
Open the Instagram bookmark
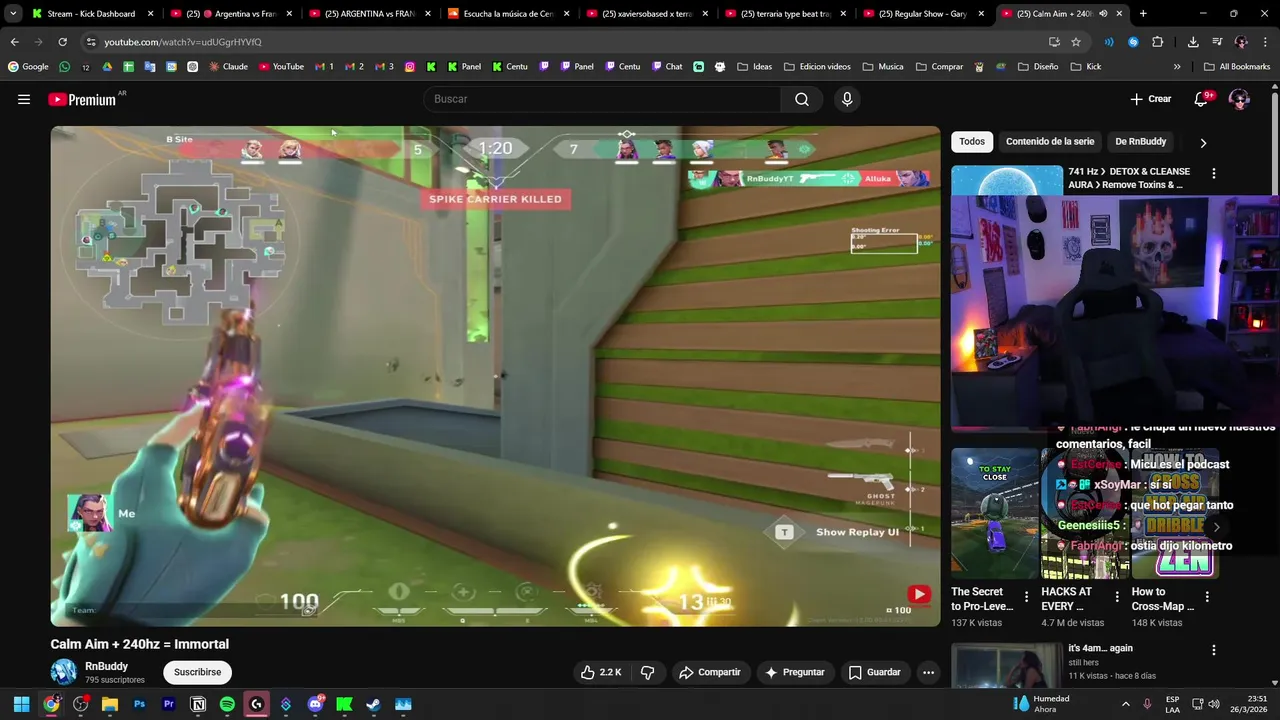click(x=410, y=67)
